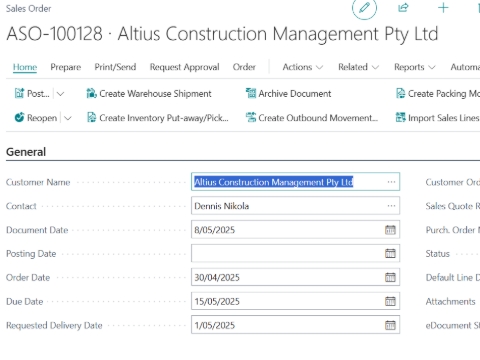The image size is (480, 360).
Task: Click the Contact field Dennis Nikola
Action: (295, 206)
